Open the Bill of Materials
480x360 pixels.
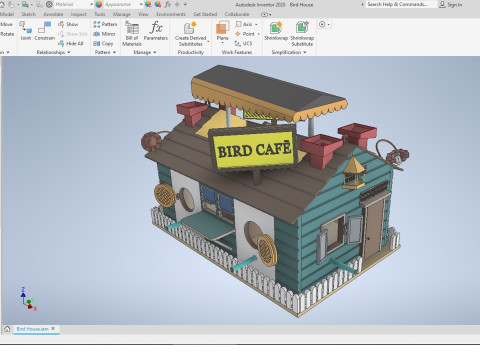pyautogui.click(x=132, y=33)
